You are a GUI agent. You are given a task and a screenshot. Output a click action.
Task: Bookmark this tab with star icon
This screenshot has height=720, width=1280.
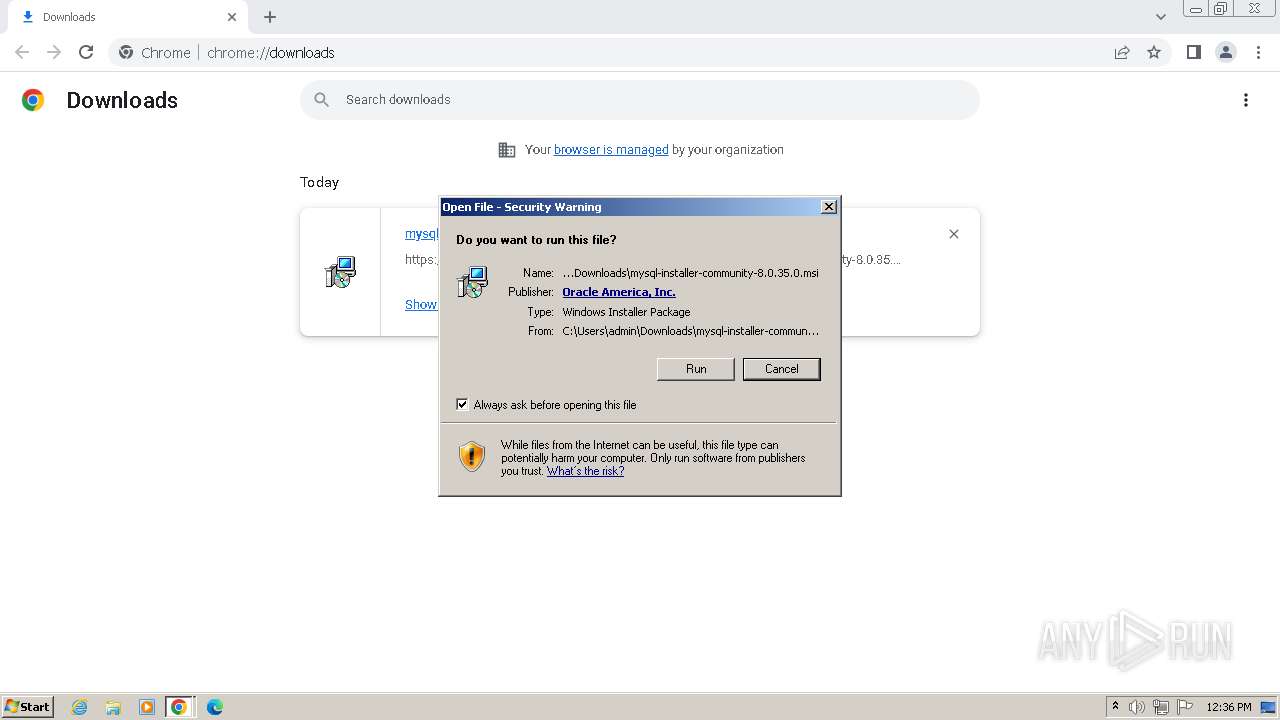1154,53
